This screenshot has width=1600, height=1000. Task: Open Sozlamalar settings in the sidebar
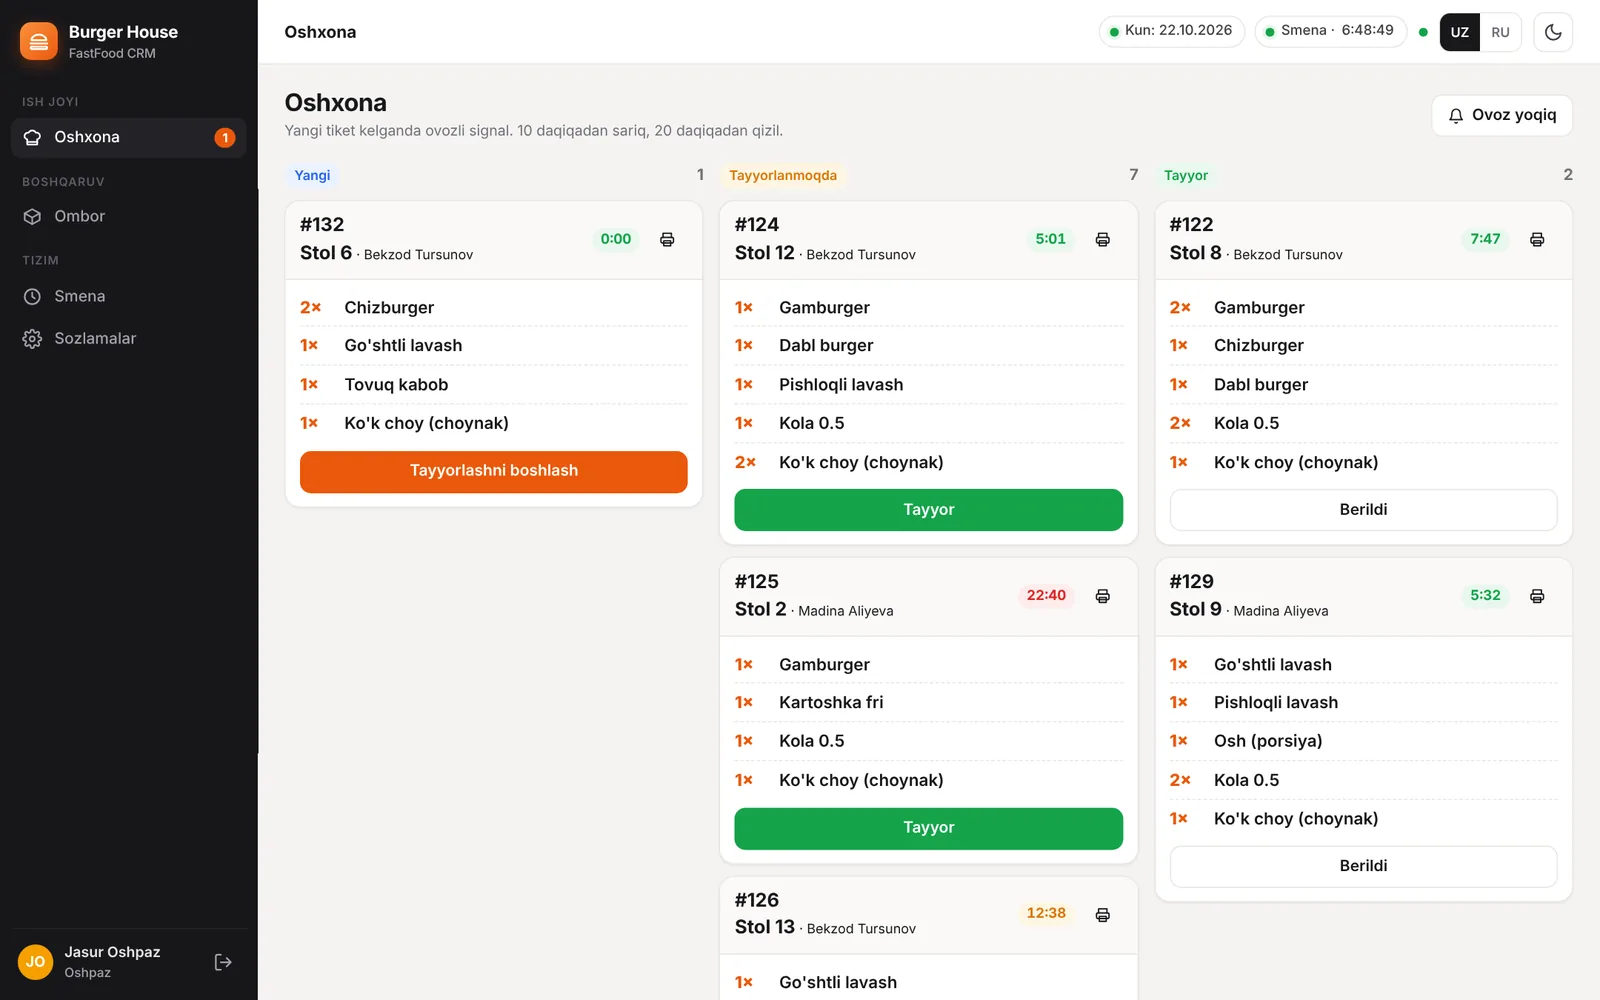click(128, 339)
